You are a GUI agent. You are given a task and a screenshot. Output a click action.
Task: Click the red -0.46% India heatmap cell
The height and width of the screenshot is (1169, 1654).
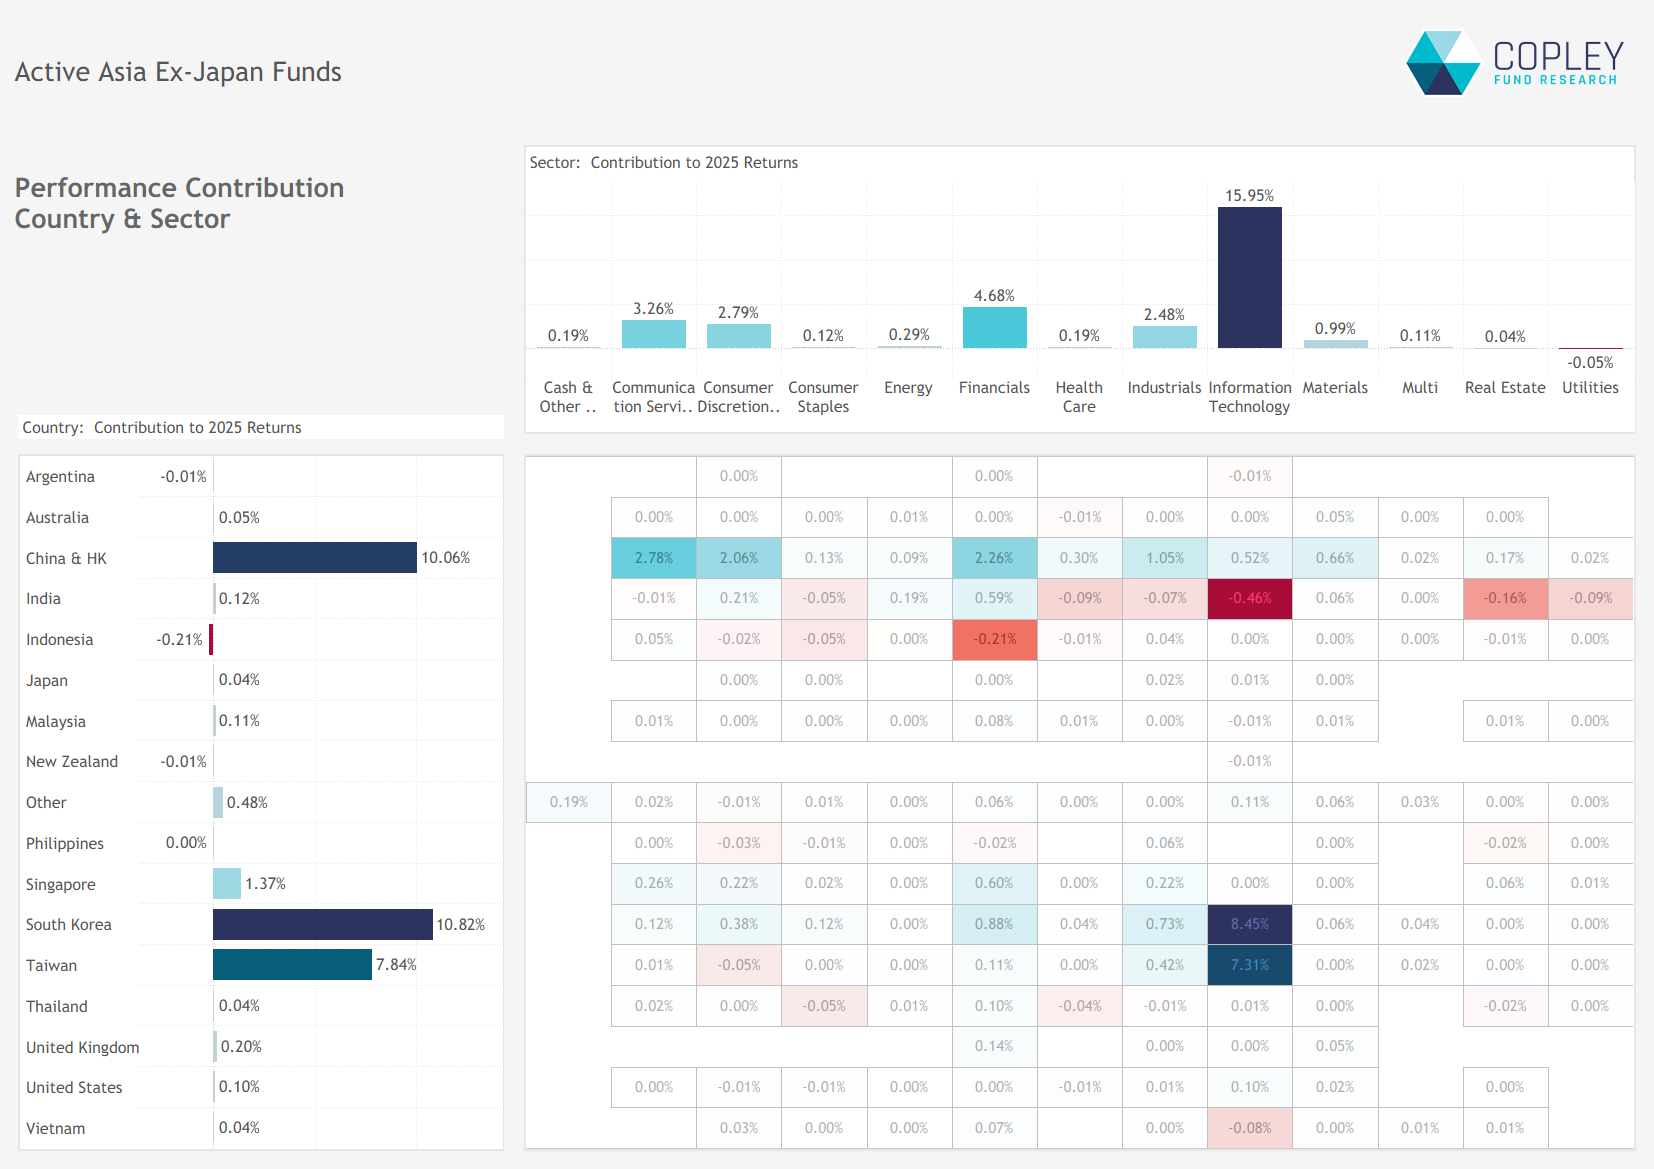1249,598
